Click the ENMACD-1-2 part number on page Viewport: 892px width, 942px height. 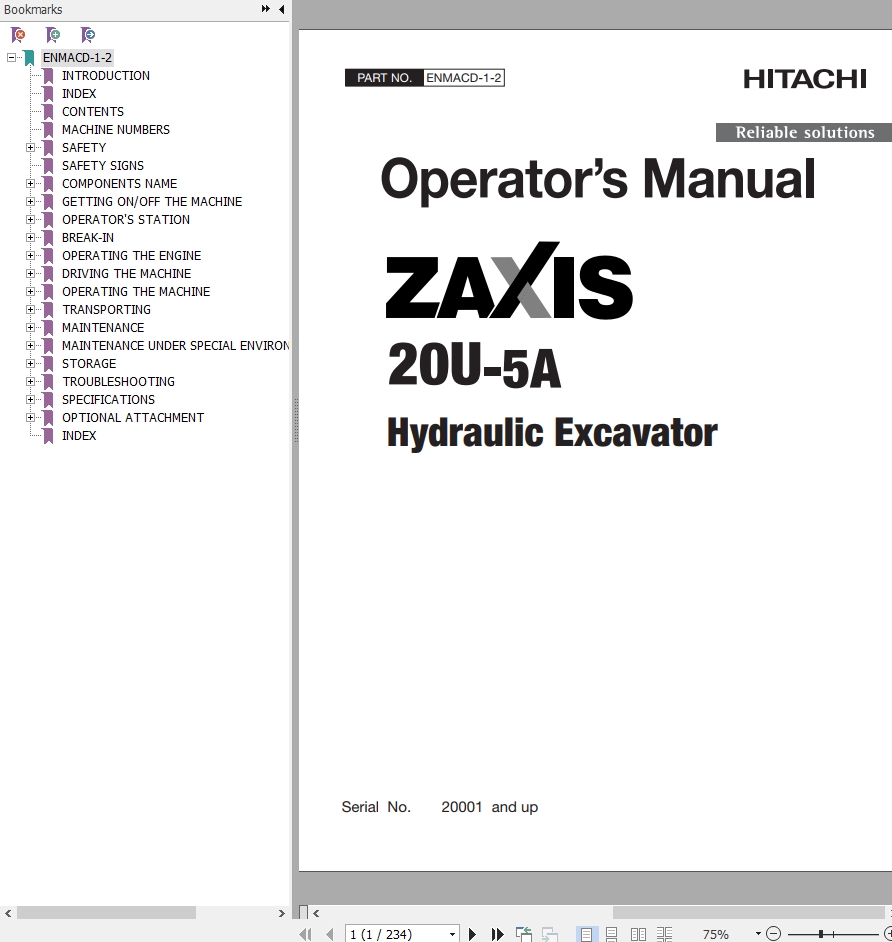(464, 78)
